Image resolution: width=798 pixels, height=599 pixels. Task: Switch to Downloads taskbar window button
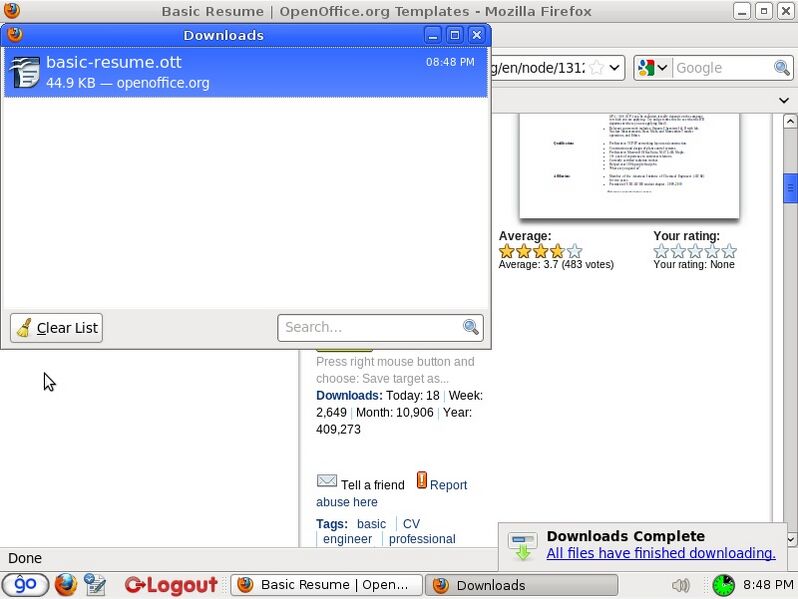(522, 585)
